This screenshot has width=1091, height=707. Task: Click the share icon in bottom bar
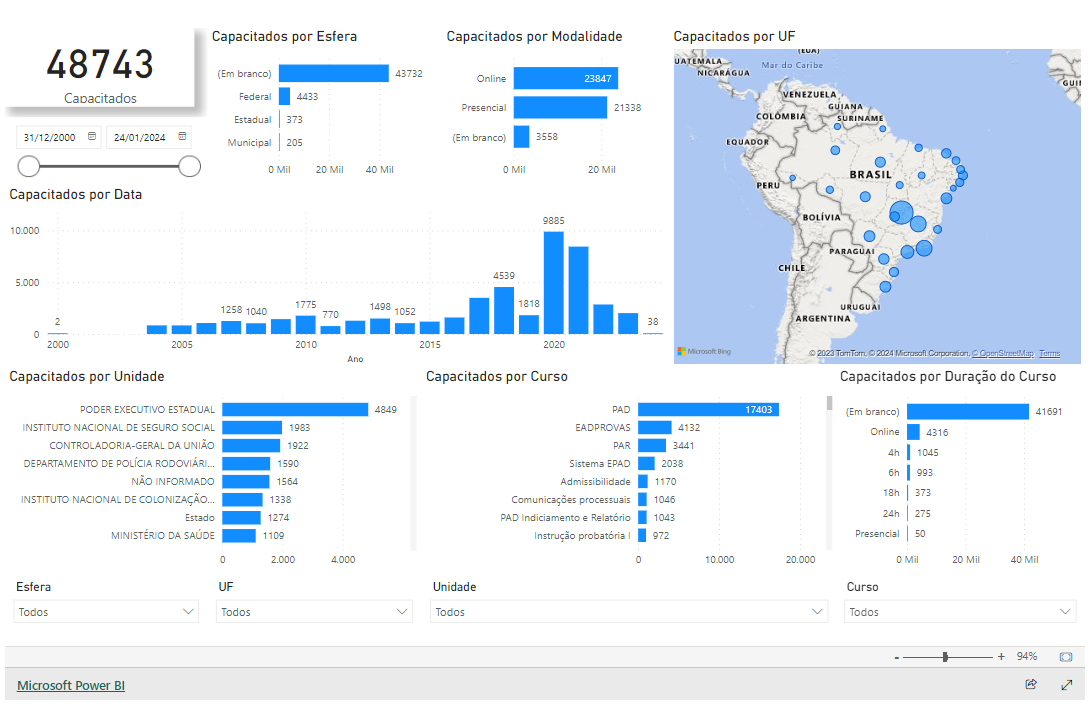pos(1031,685)
